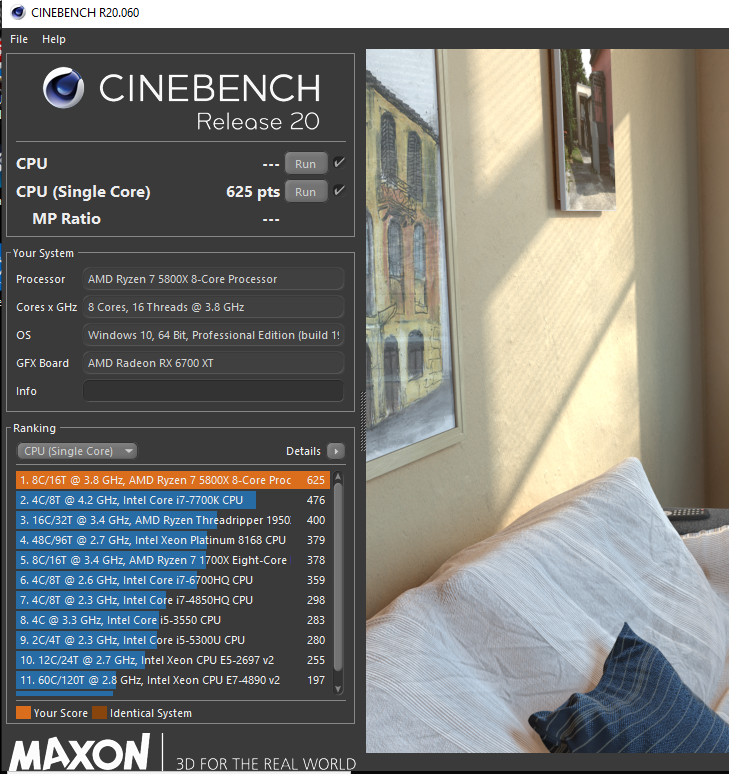This screenshot has width=729, height=774.
Task: Open the Help menu
Action: coord(54,39)
